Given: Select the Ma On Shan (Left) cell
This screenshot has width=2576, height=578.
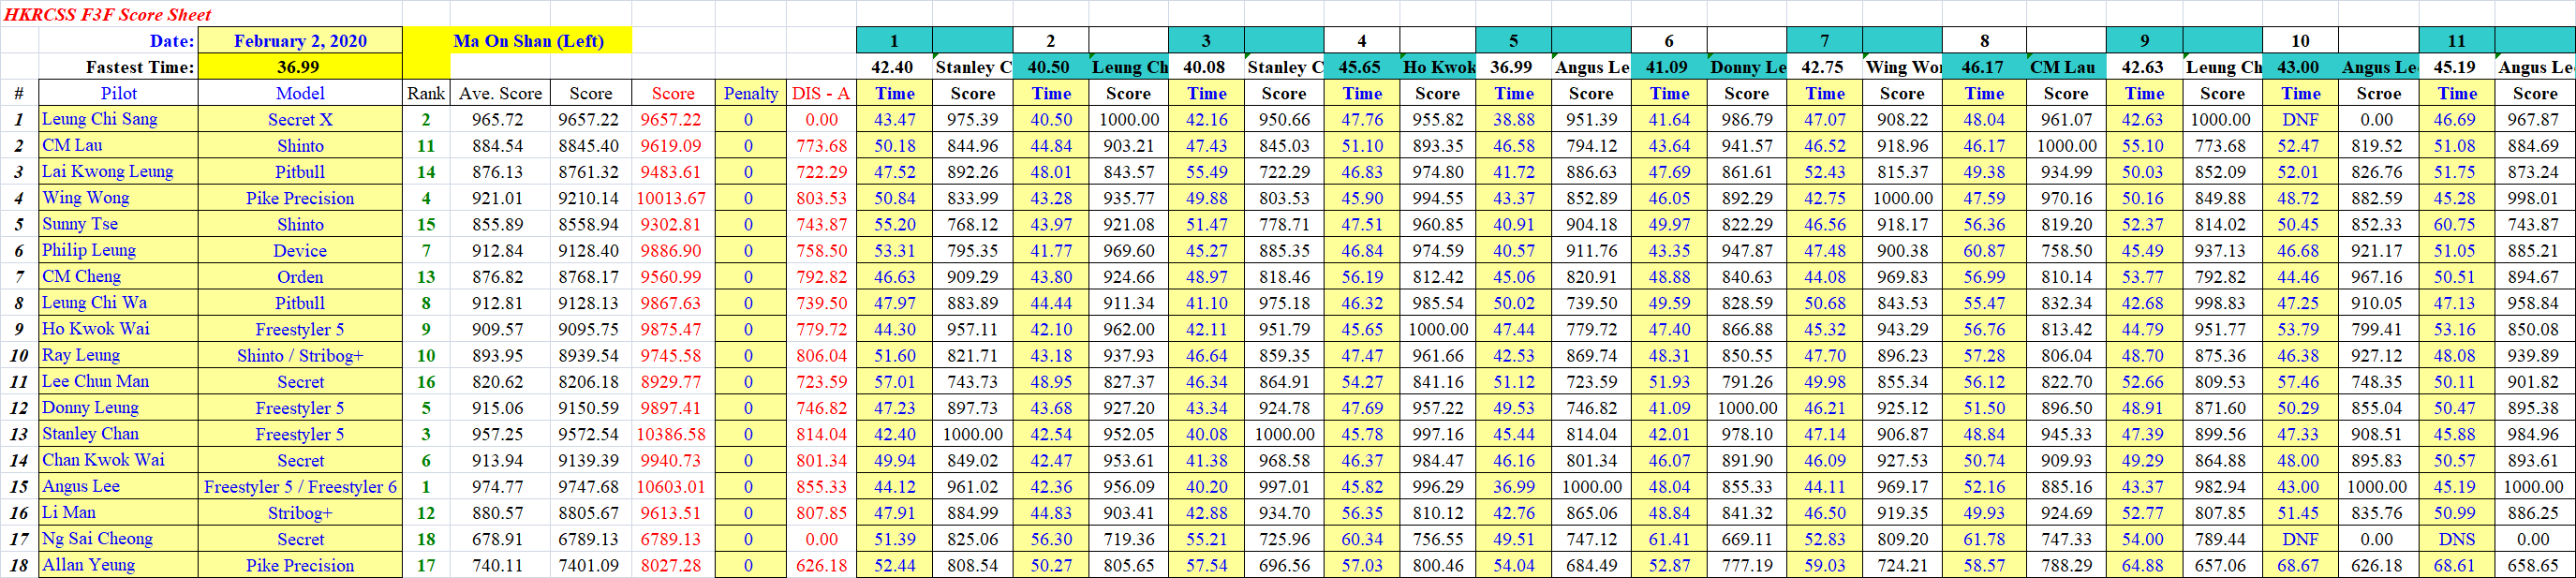Looking at the screenshot, I should click(x=528, y=41).
